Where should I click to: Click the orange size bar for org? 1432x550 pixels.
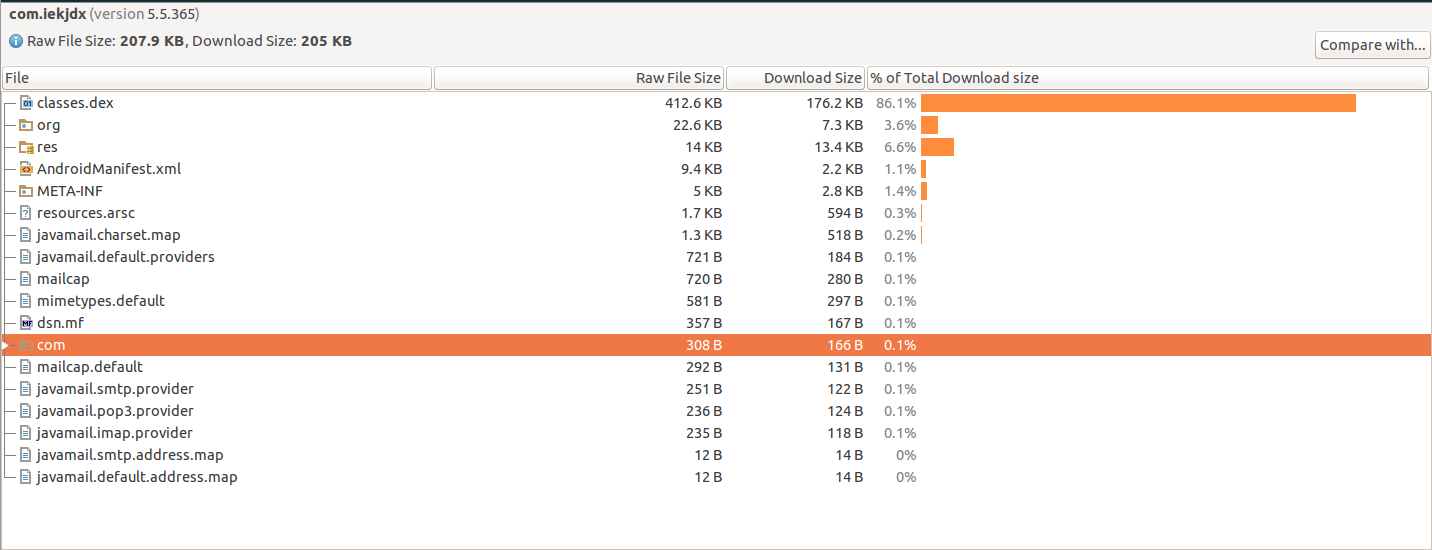click(x=929, y=125)
